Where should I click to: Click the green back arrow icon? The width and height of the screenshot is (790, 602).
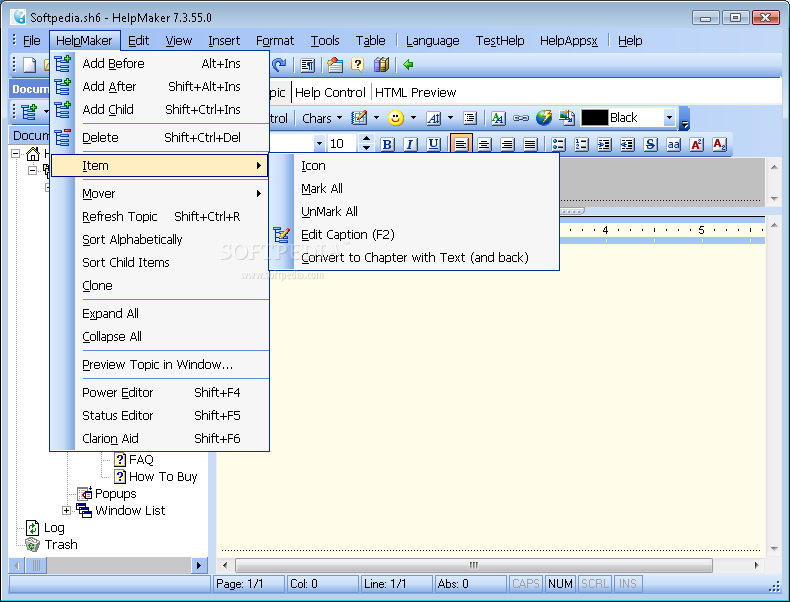click(x=408, y=64)
